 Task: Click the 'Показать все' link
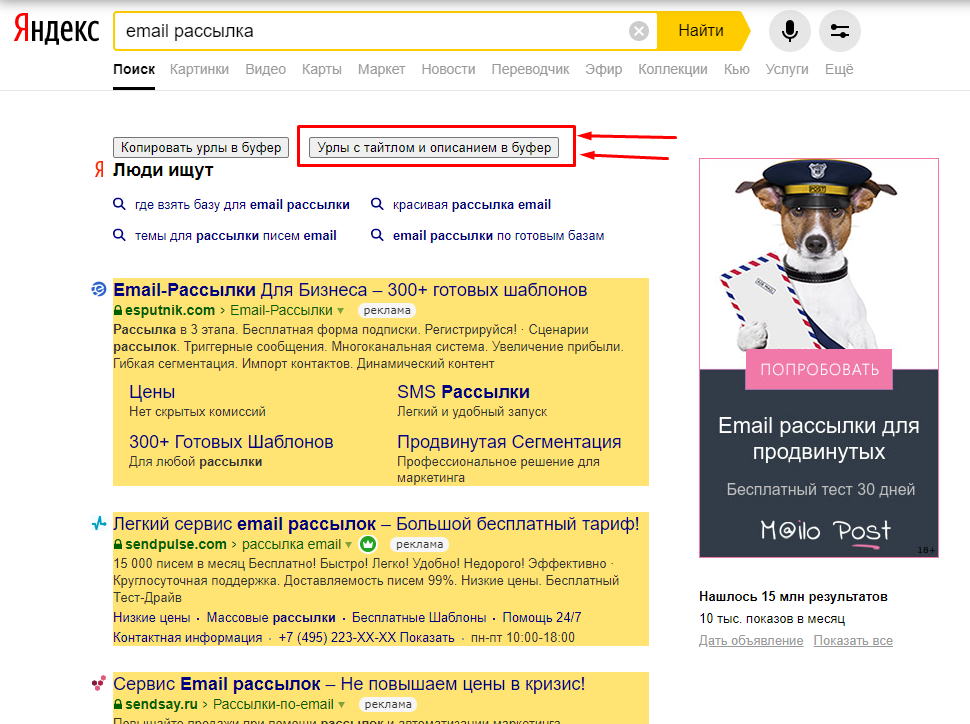853,640
